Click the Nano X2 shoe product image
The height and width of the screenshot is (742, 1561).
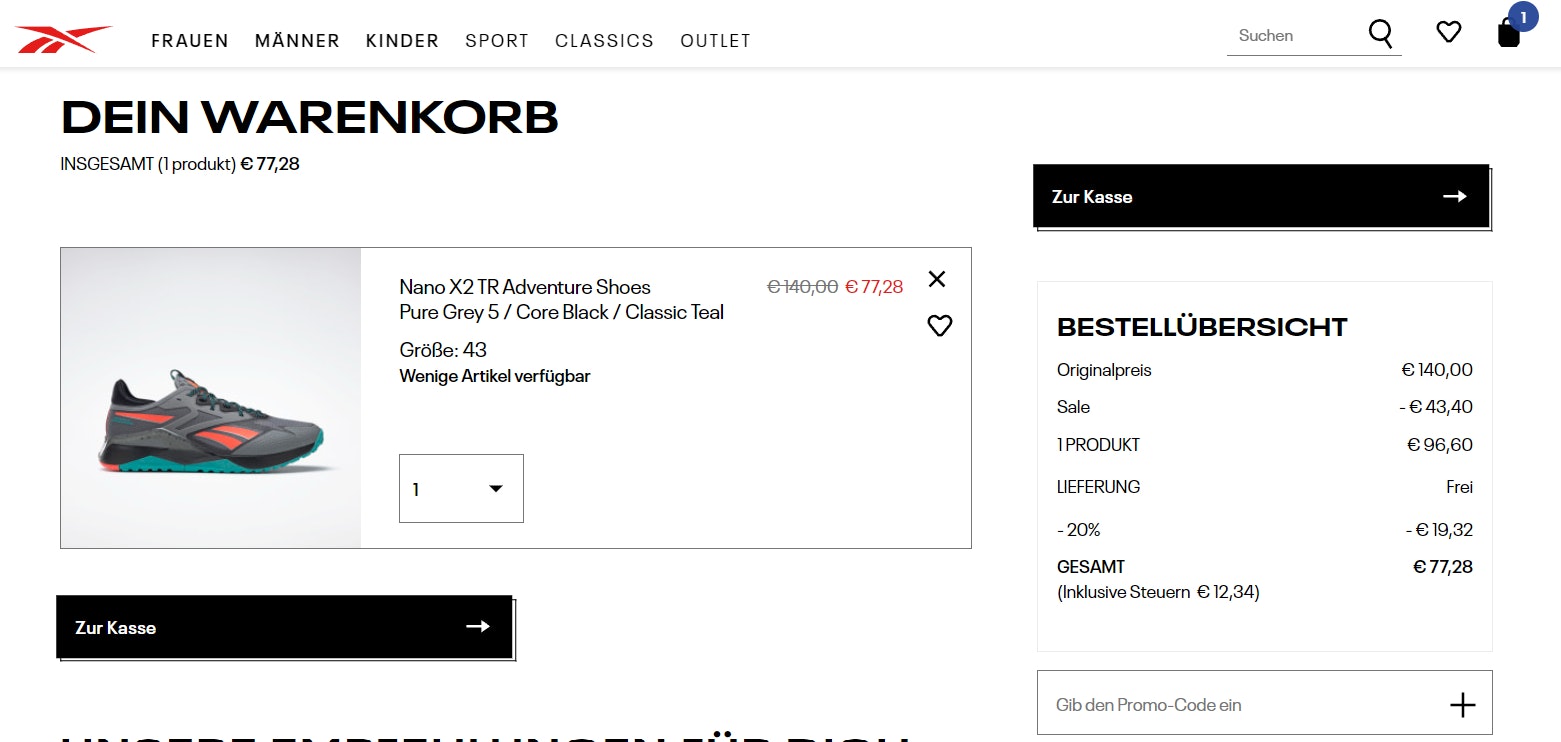pyautogui.click(x=210, y=397)
